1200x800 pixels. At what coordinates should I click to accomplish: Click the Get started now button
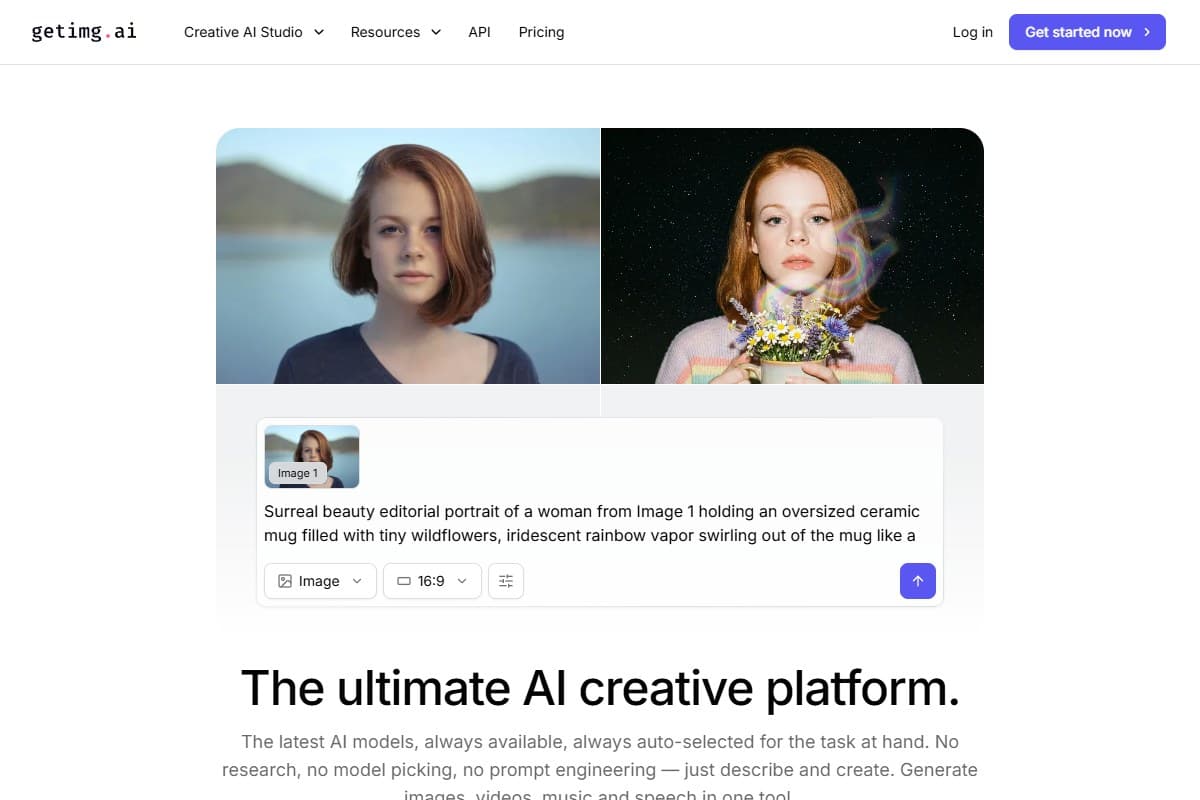click(1087, 32)
